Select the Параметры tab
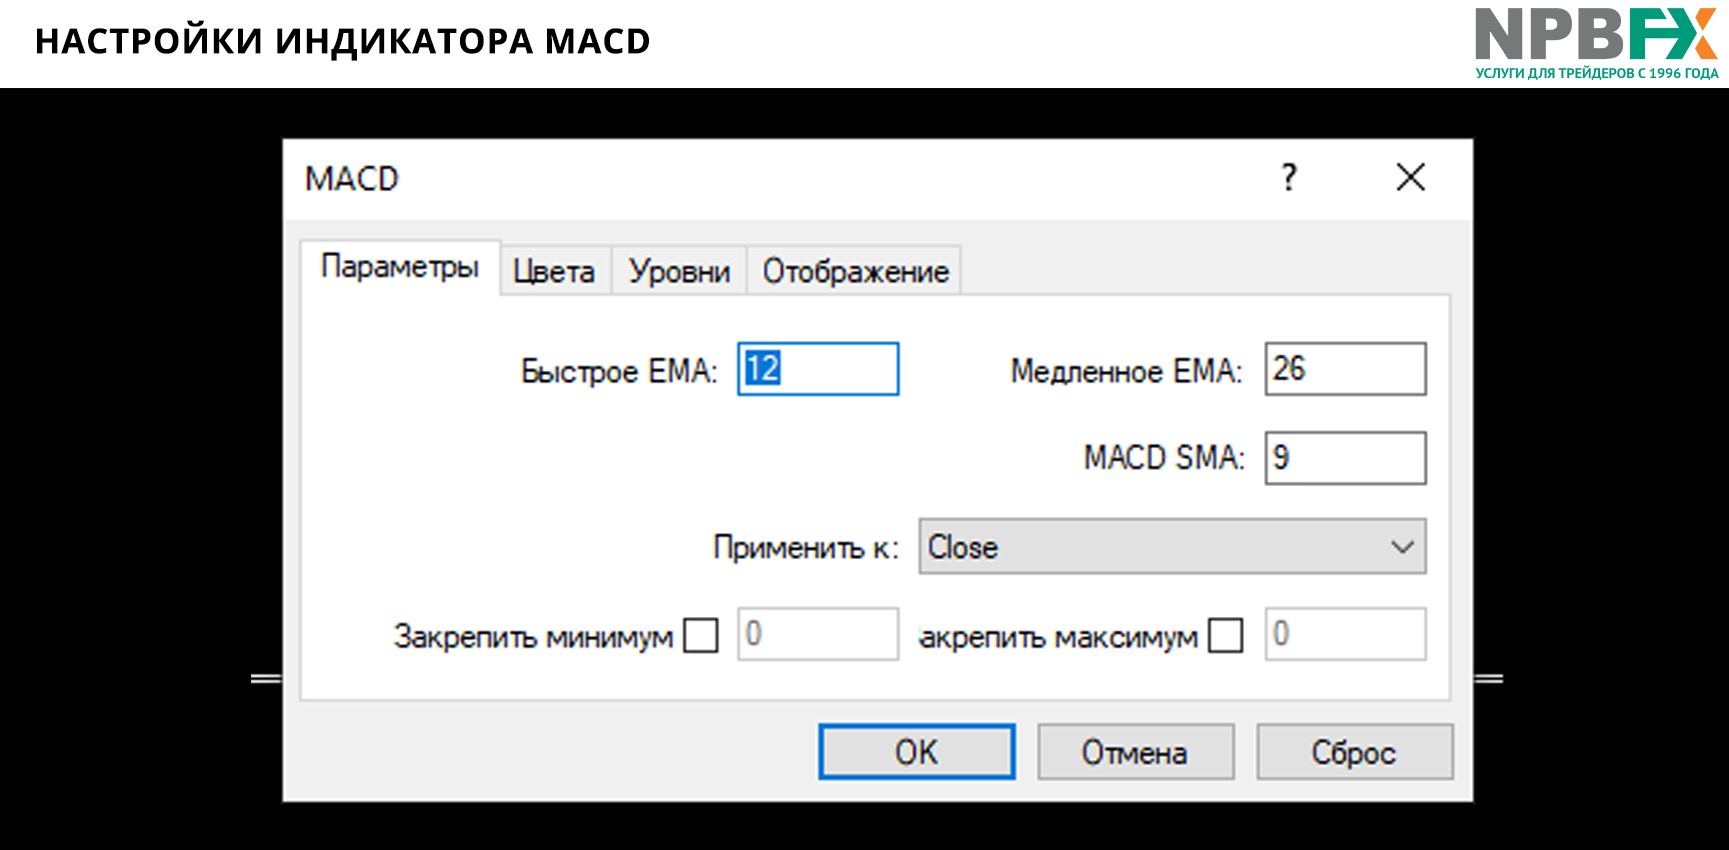This screenshot has height=850, width=1729. coord(400,267)
